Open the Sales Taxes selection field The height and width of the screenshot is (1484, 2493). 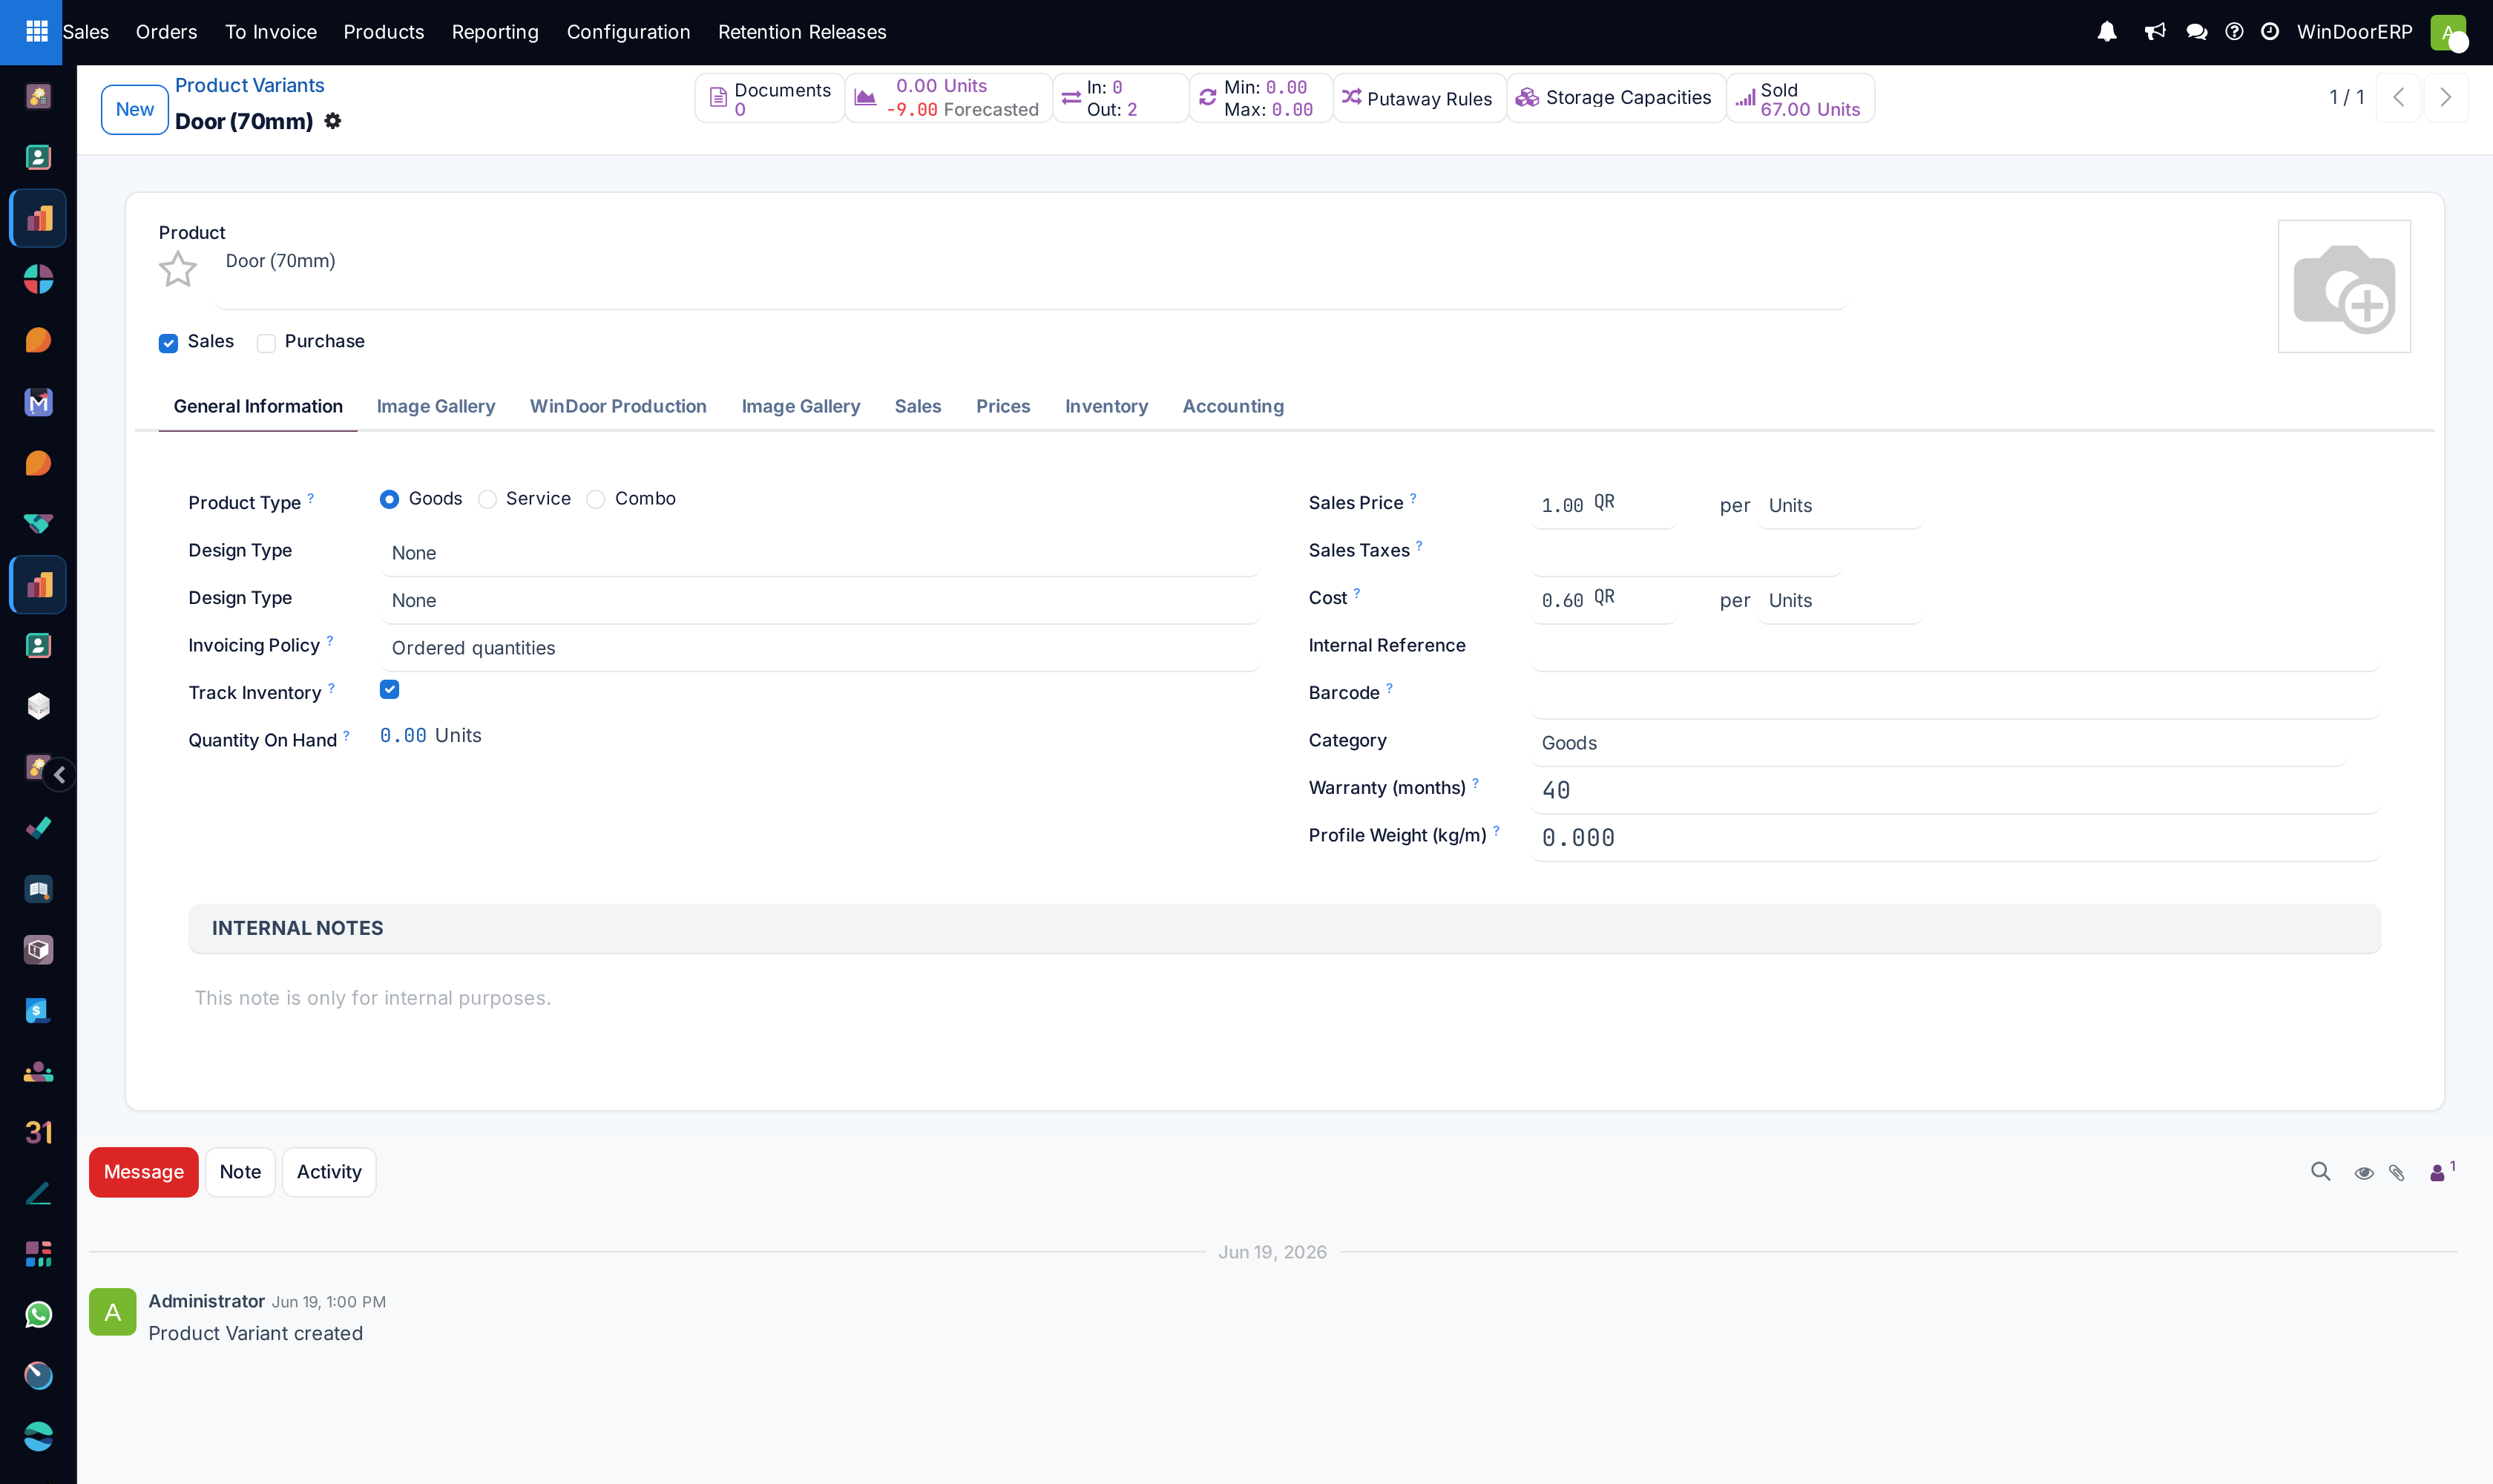[x=1686, y=553]
